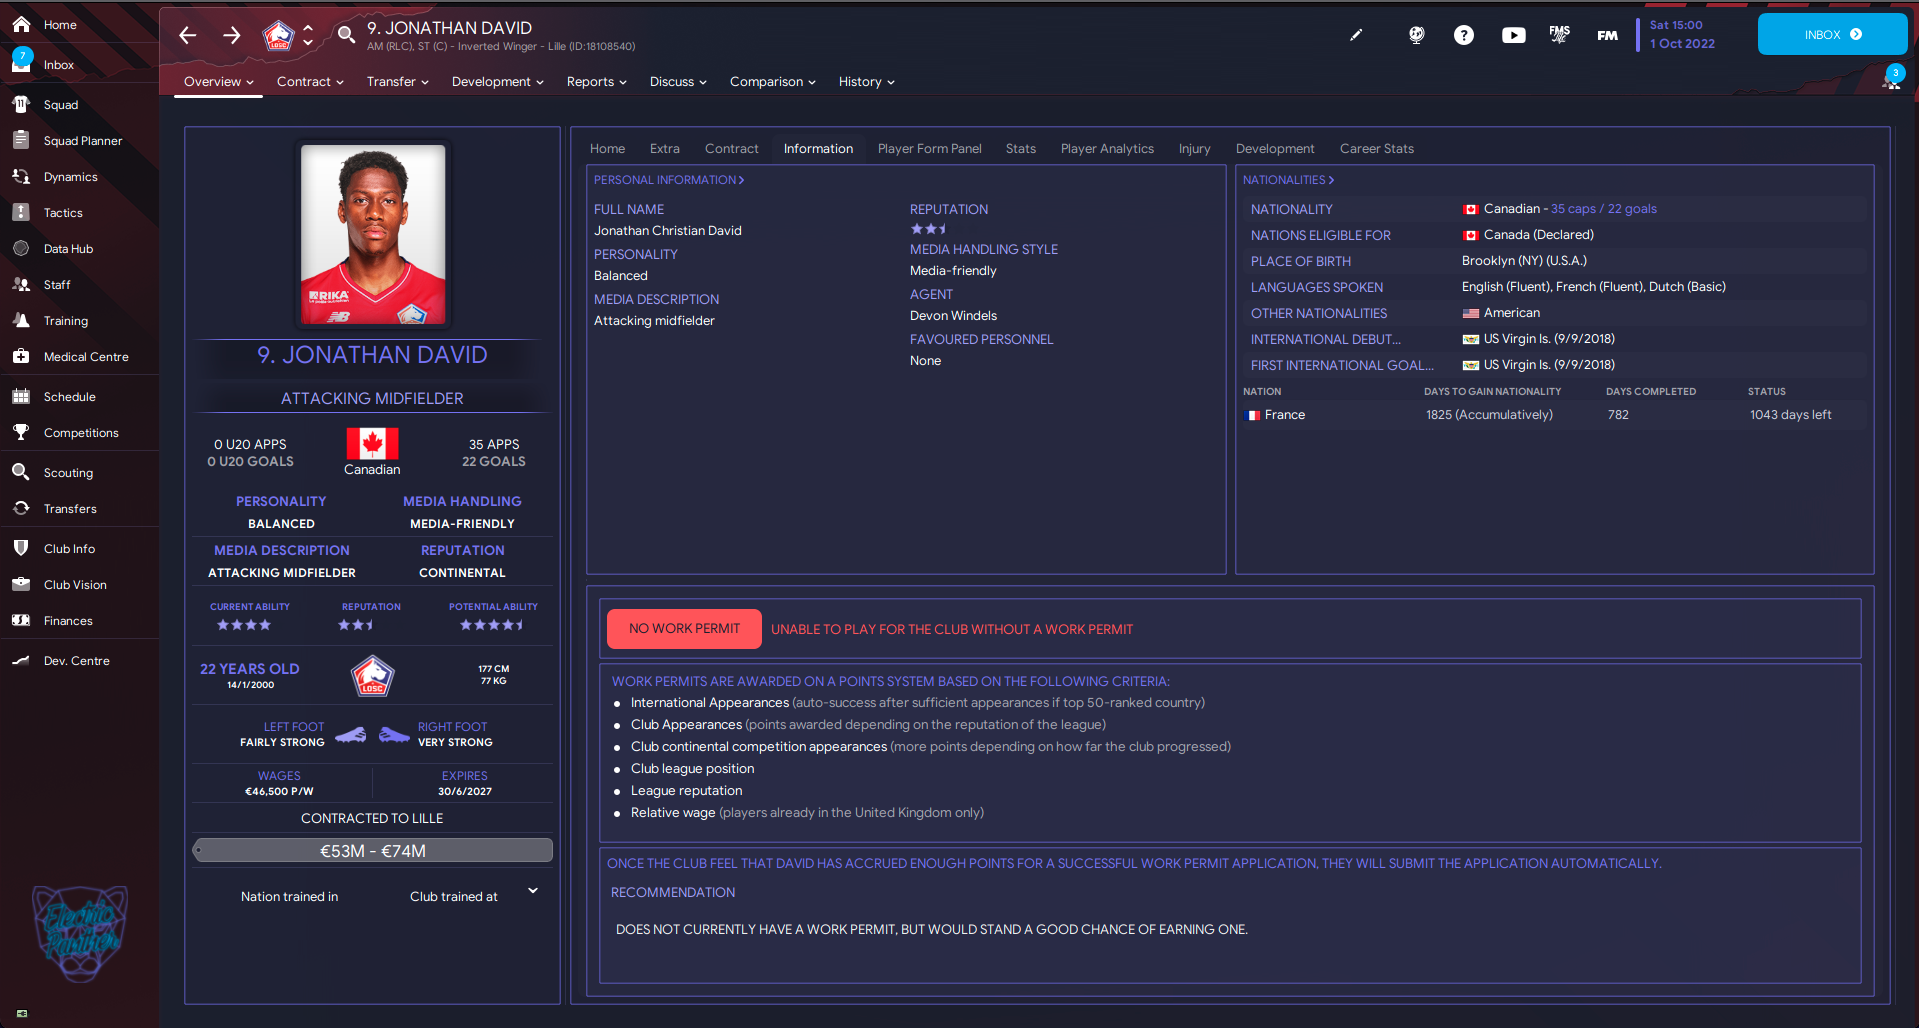Switch to the Player Analytics tab
The width and height of the screenshot is (1919, 1028).
pos(1107,148)
